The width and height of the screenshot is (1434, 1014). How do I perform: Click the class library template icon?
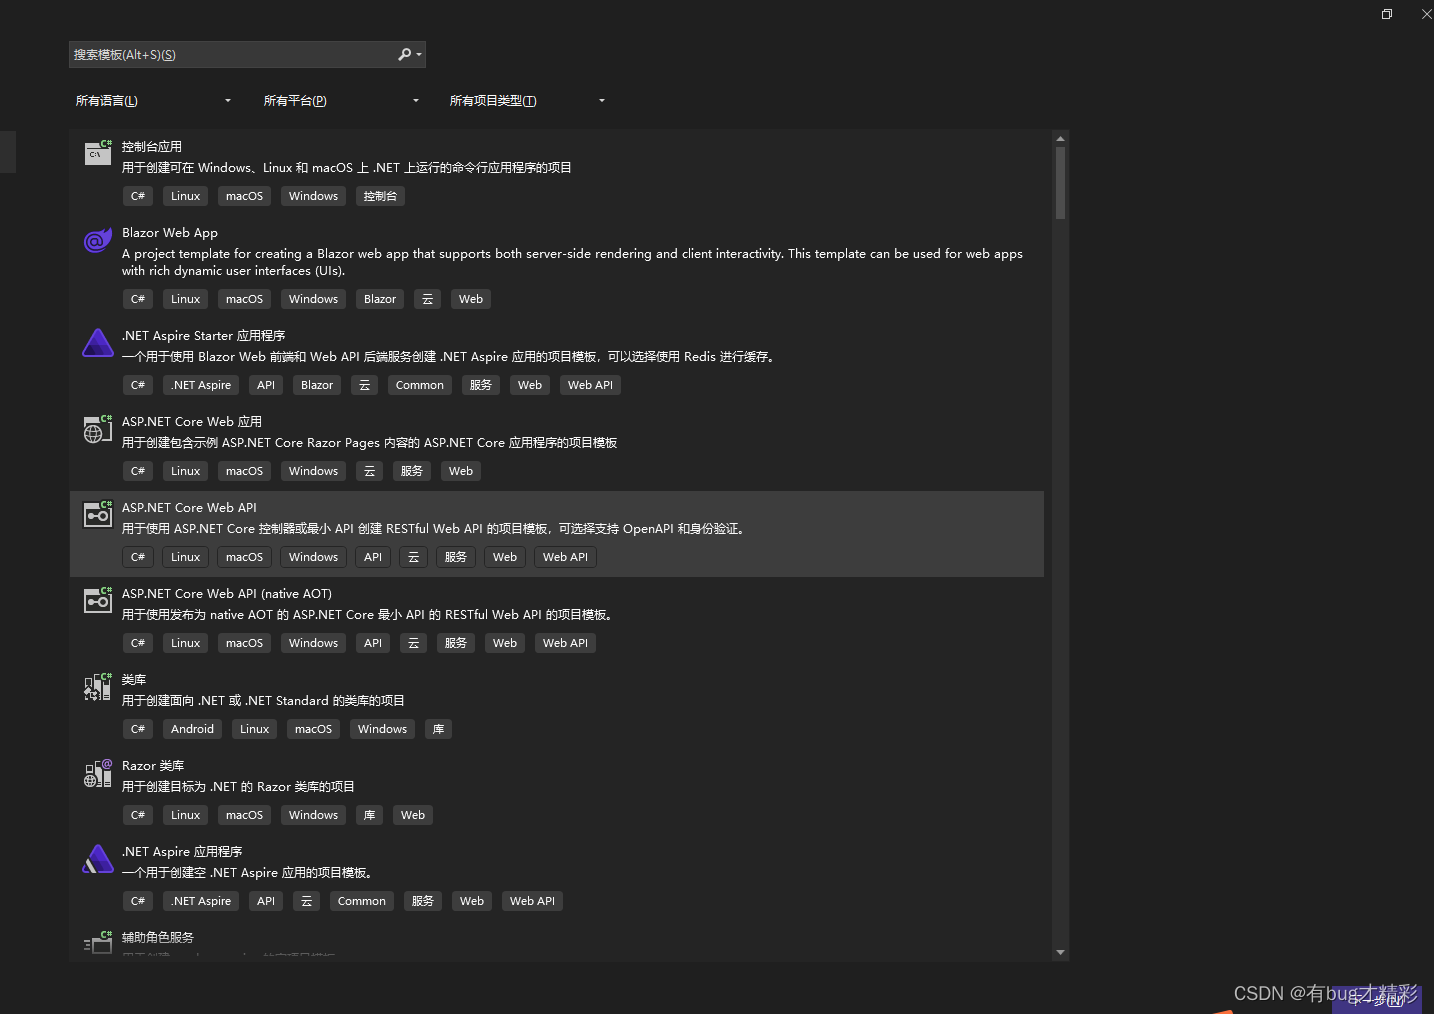coord(97,687)
